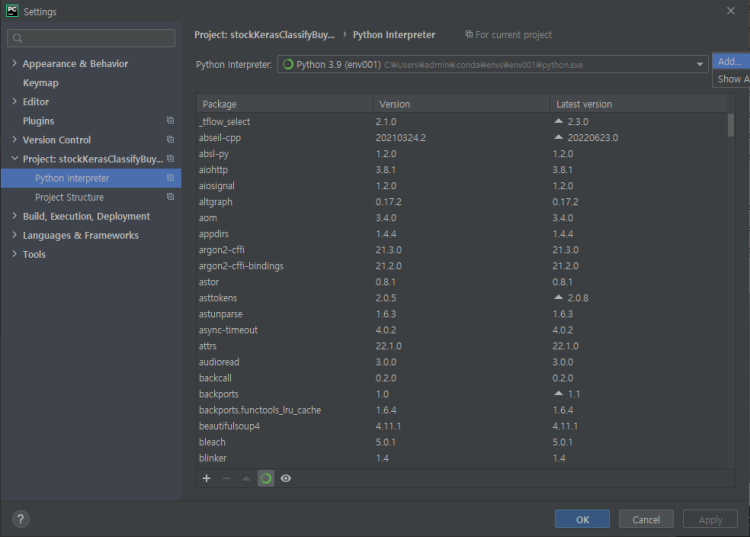
Task: Open the Python Interpreter dropdown arrow
Action: pos(699,65)
